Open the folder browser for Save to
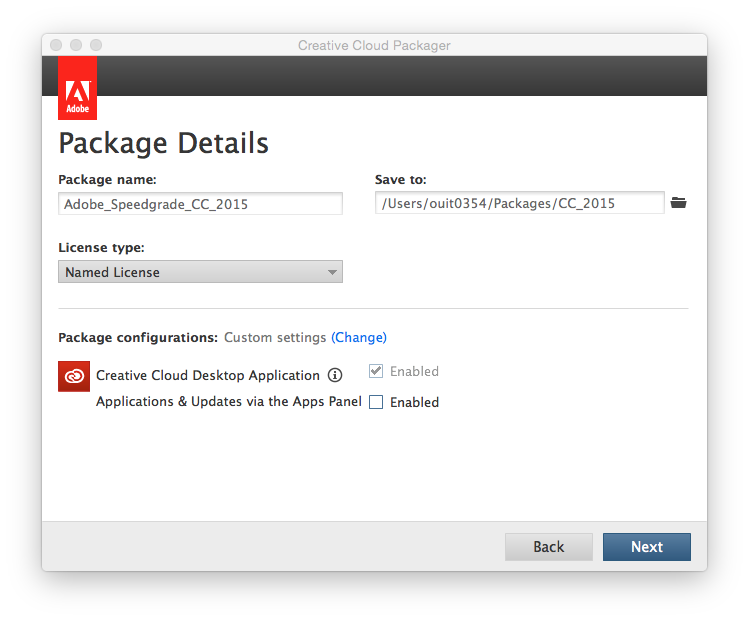This screenshot has width=749, height=621. pos(679,203)
